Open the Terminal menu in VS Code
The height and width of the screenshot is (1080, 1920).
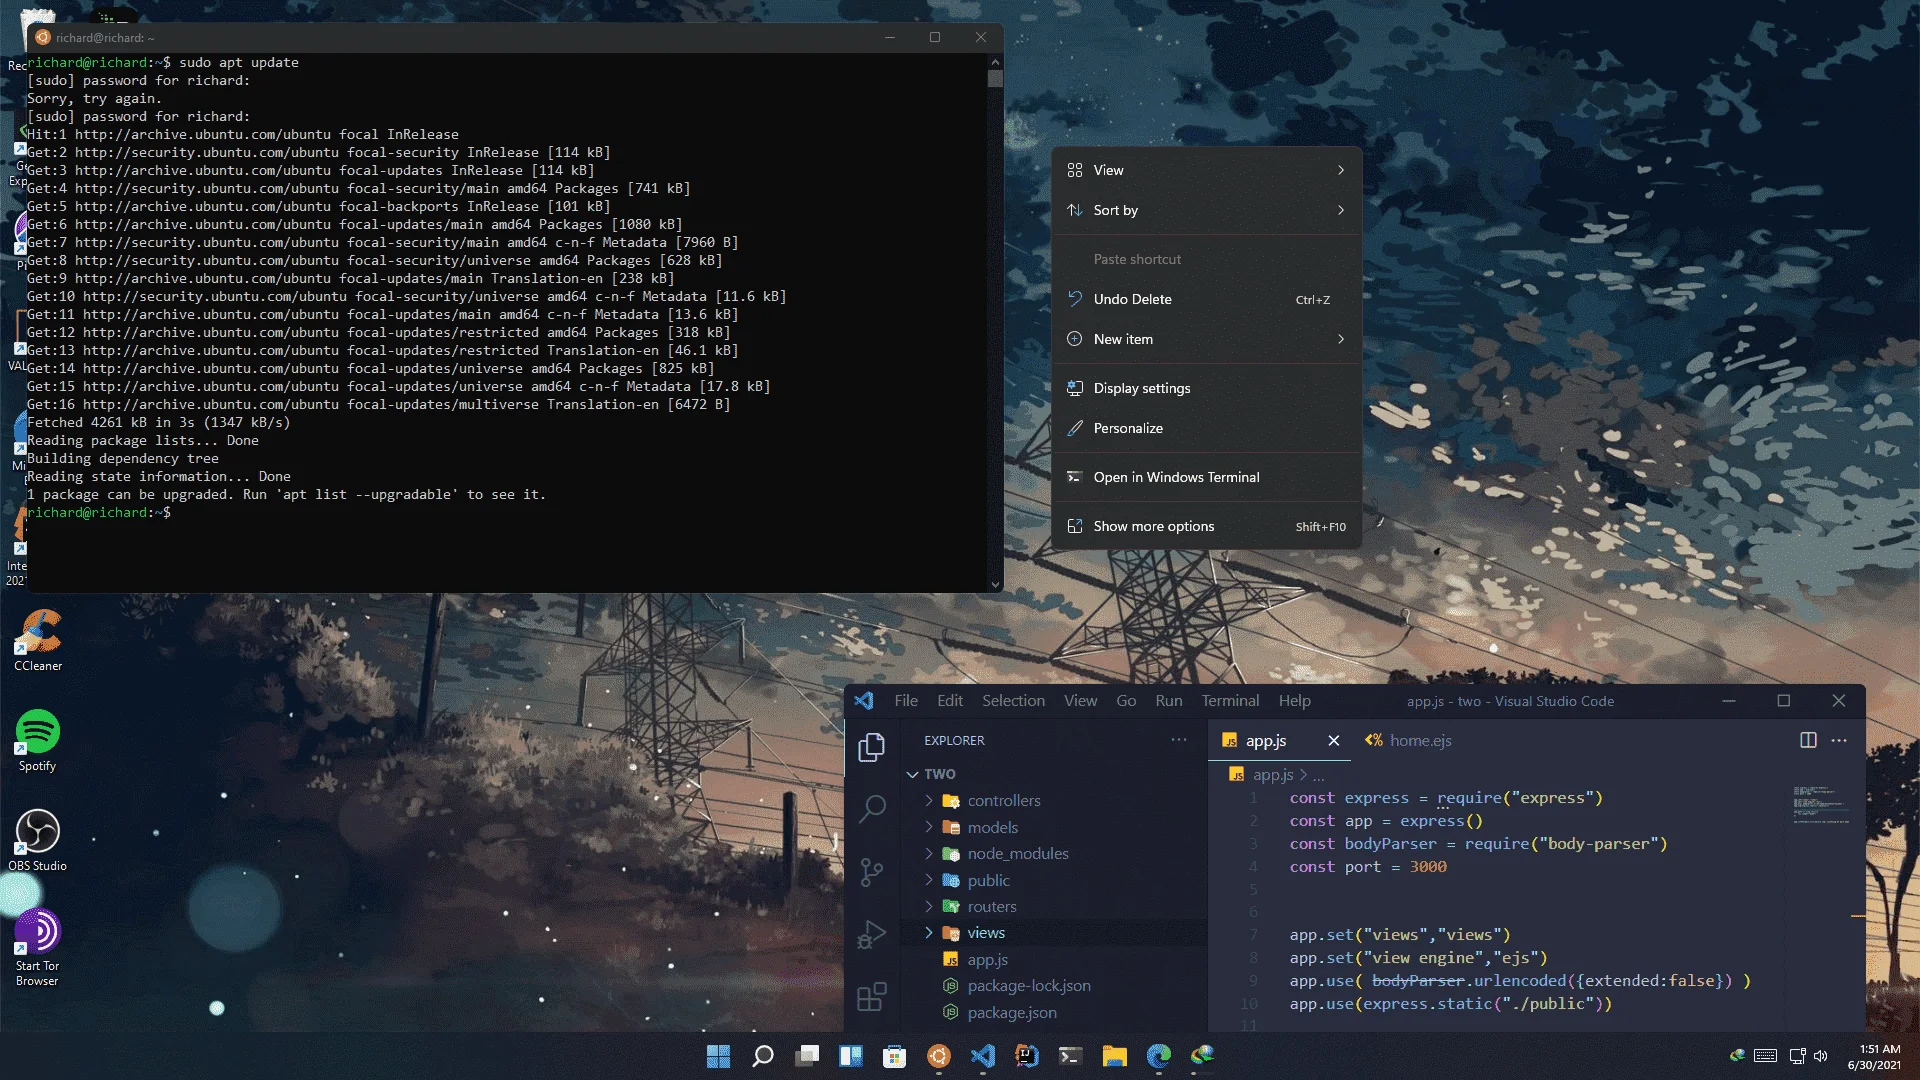1230,701
